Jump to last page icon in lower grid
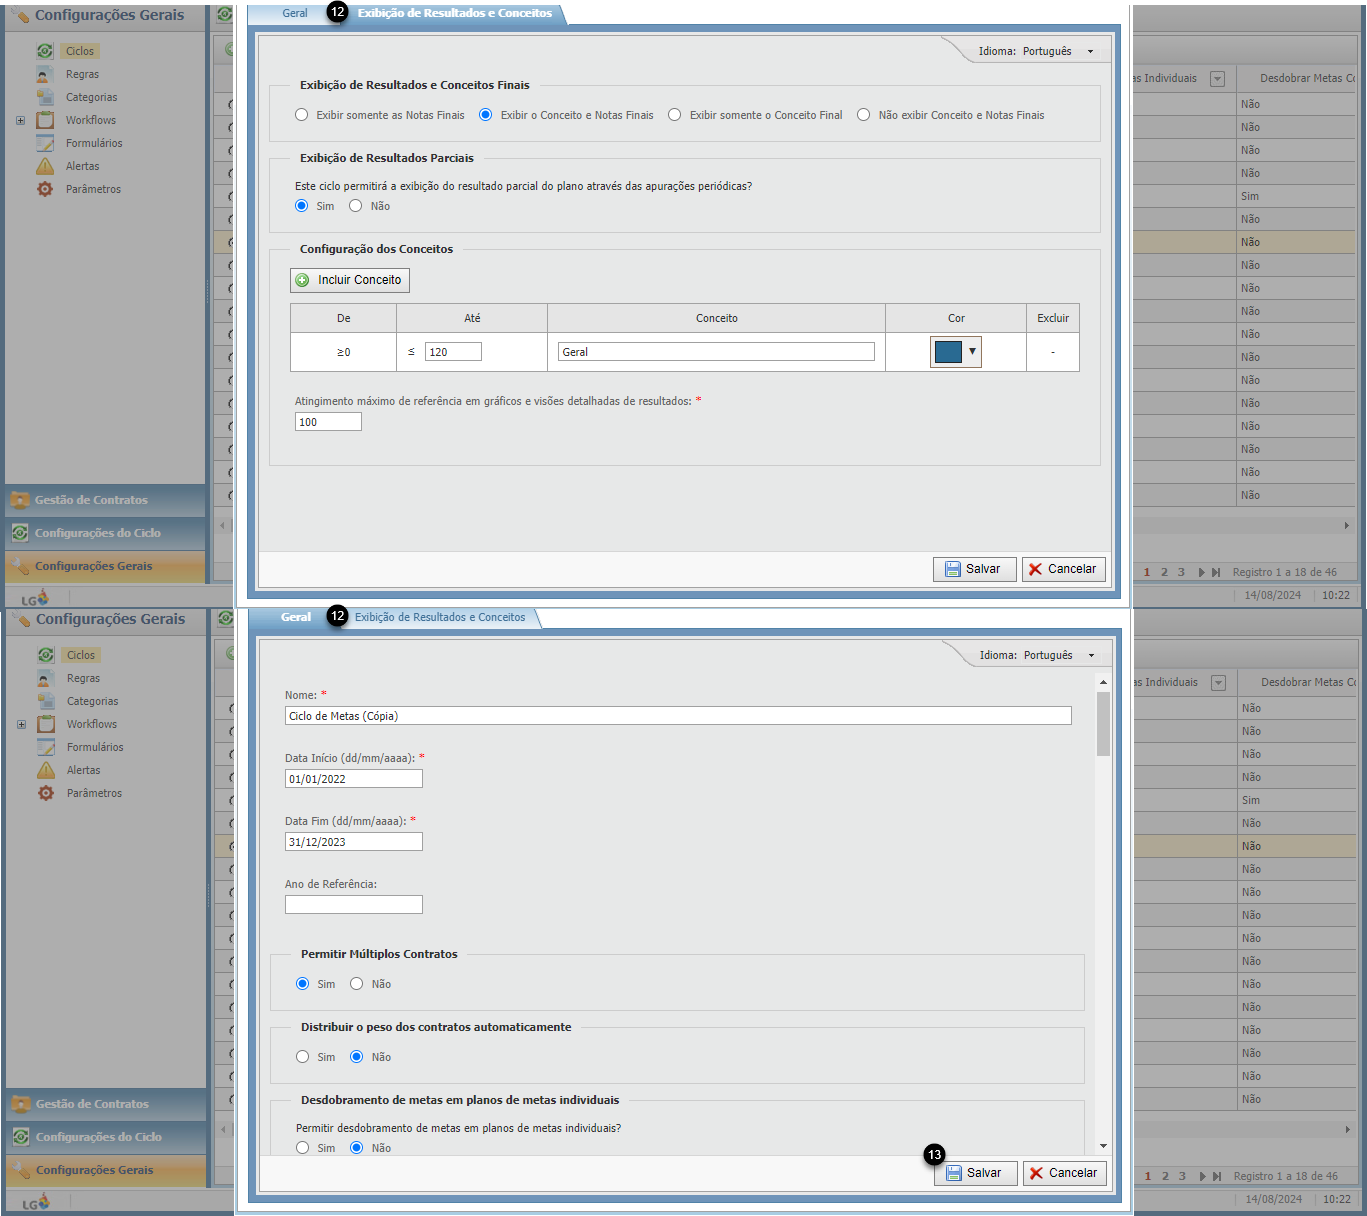 coord(1217,1177)
